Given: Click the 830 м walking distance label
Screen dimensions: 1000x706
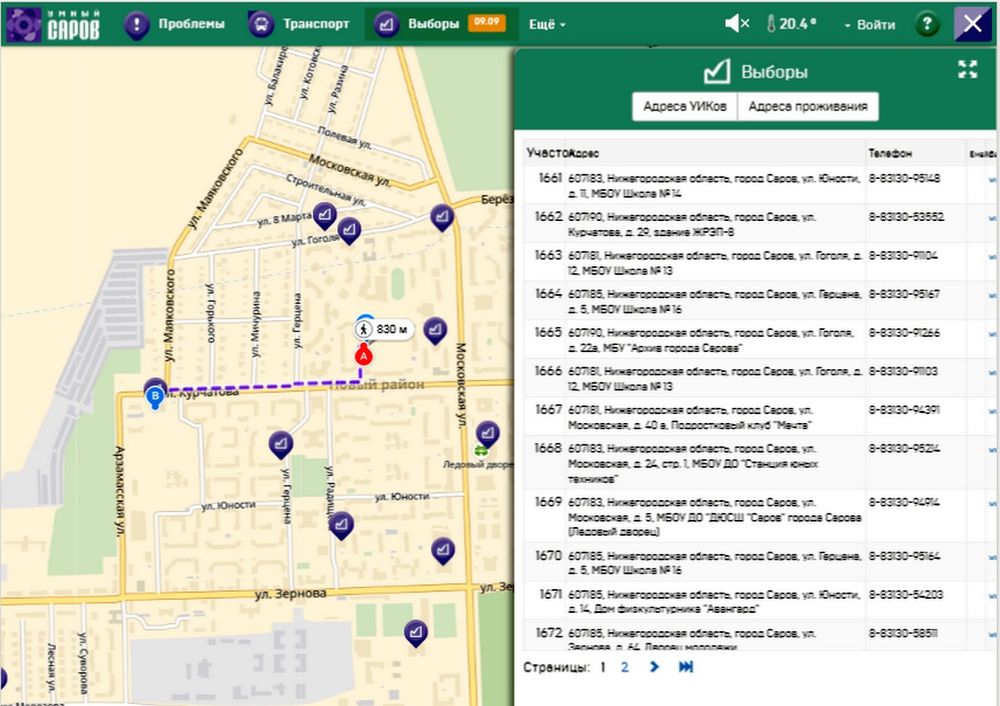Looking at the screenshot, I should [384, 329].
